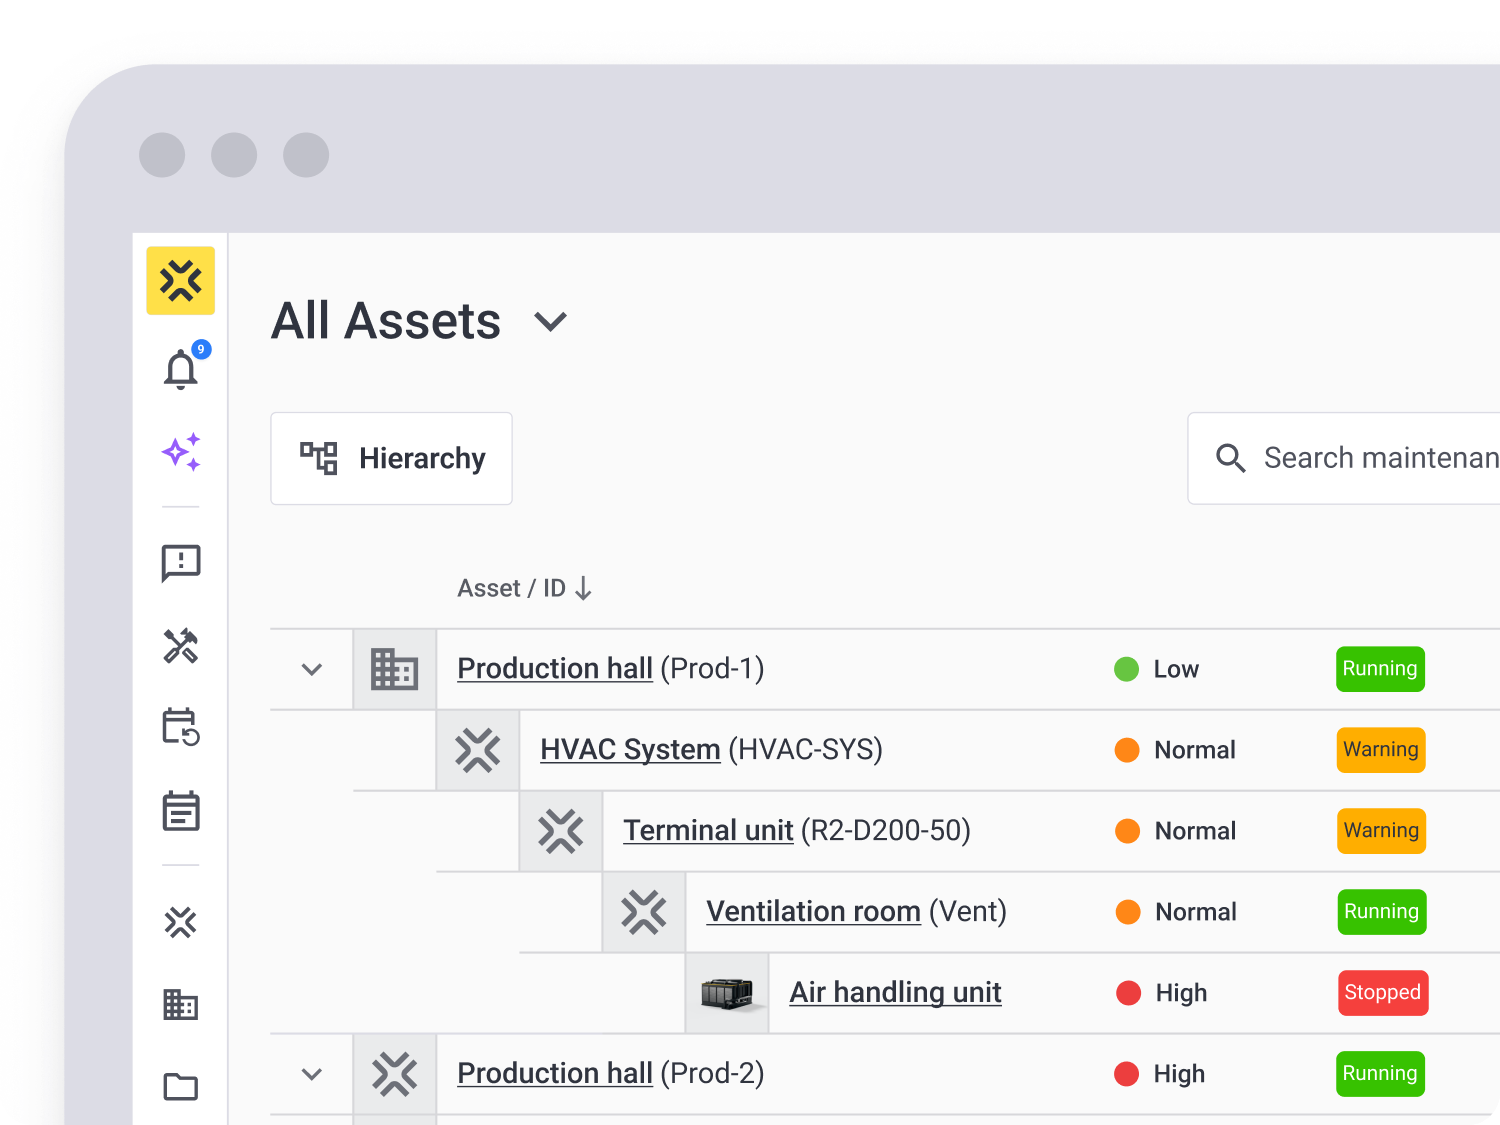Open the notifications bell
Screen dimensions: 1500x1125
pyautogui.click(x=182, y=368)
